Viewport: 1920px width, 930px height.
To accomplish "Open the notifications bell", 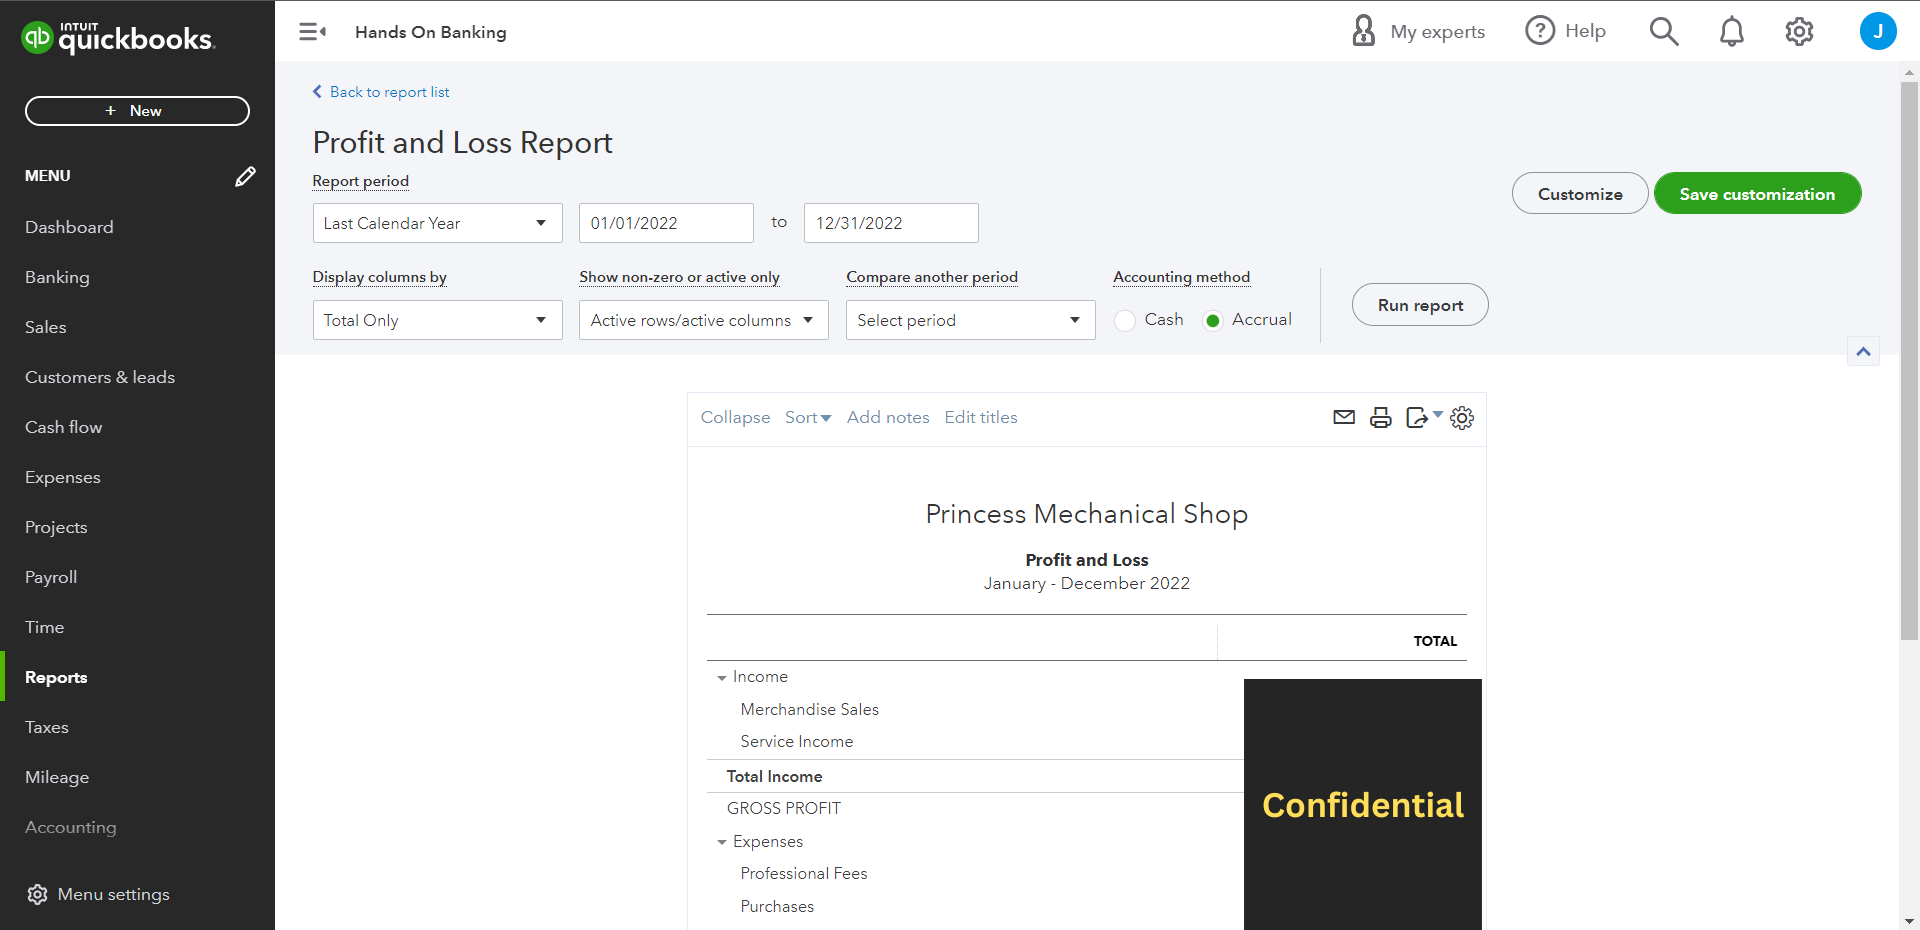I will [x=1731, y=32].
